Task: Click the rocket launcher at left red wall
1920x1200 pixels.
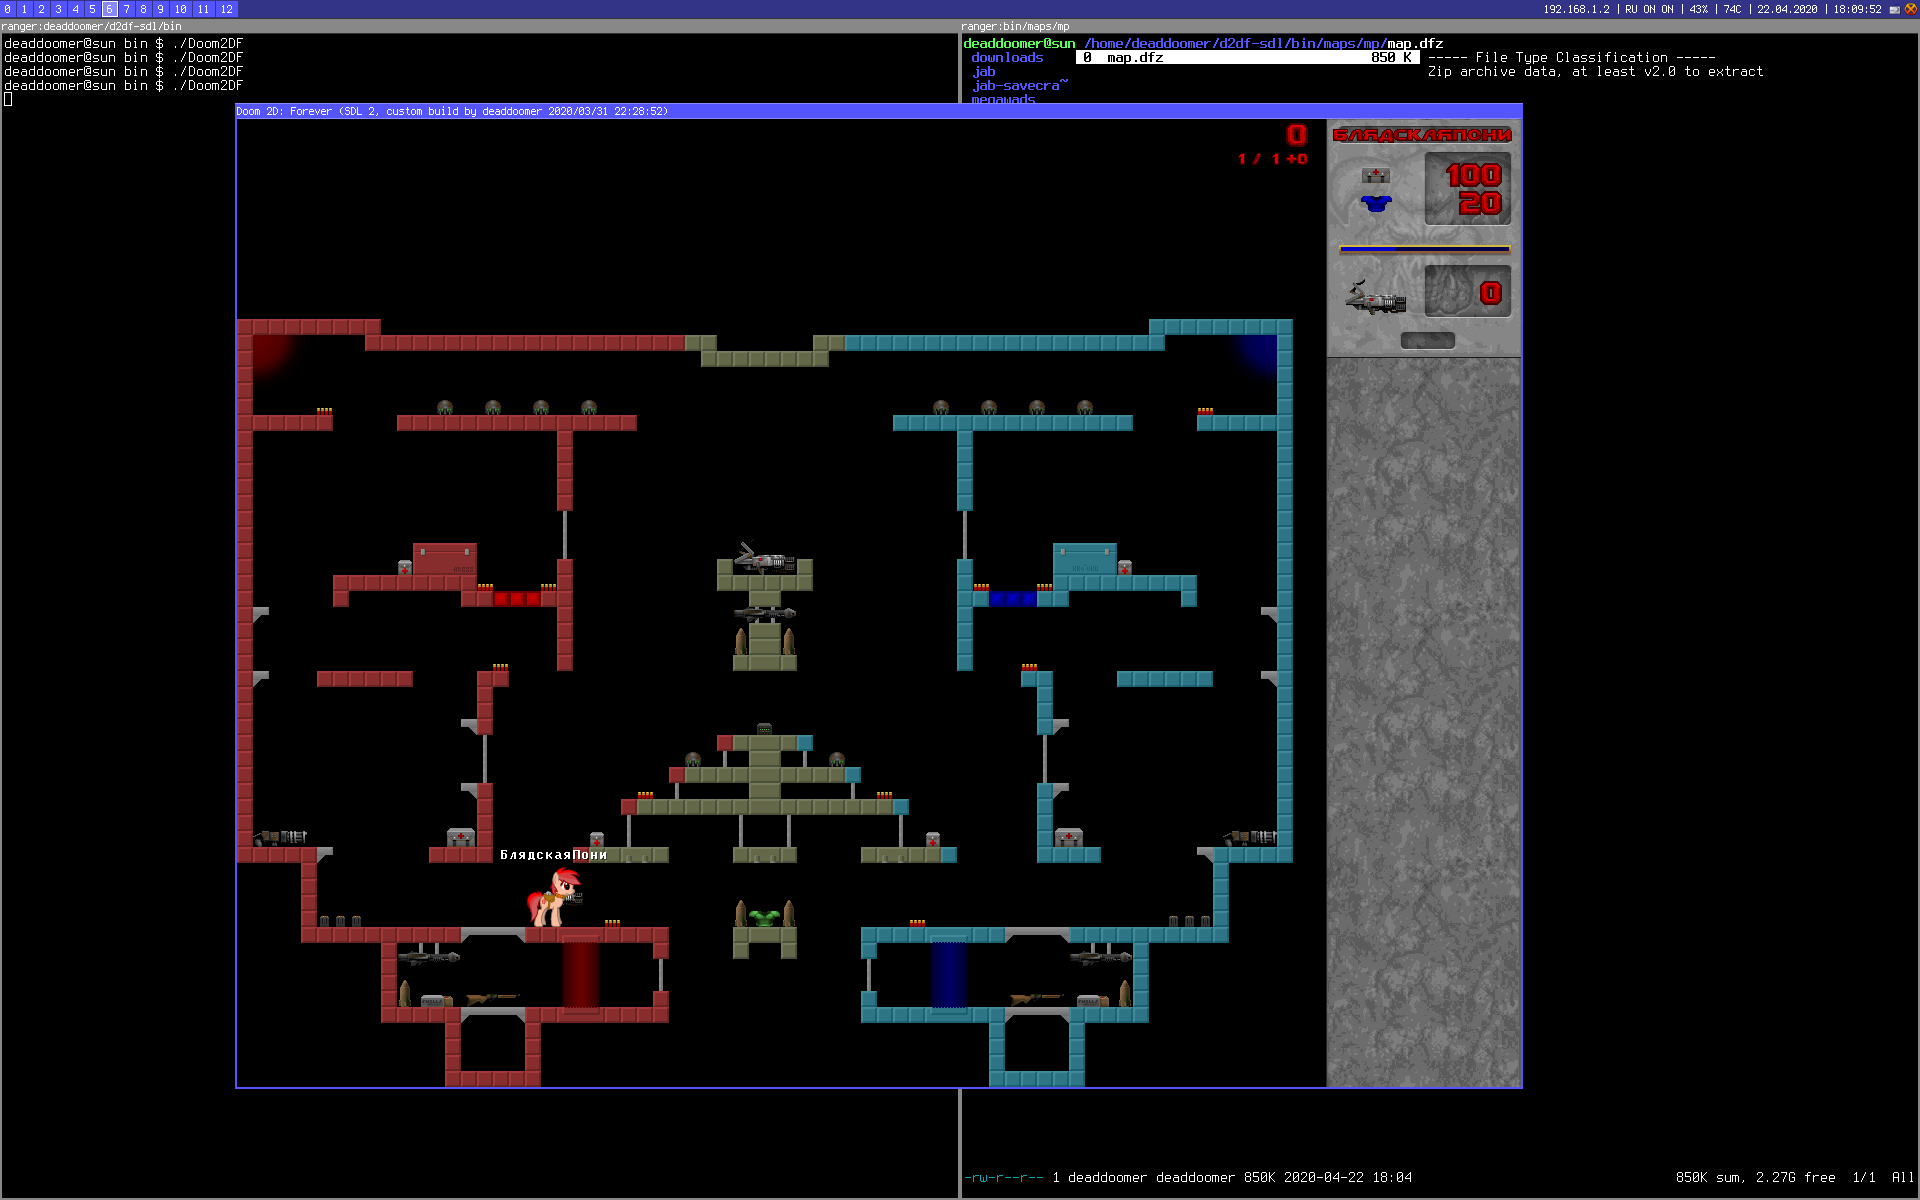Action: tap(280, 837)
